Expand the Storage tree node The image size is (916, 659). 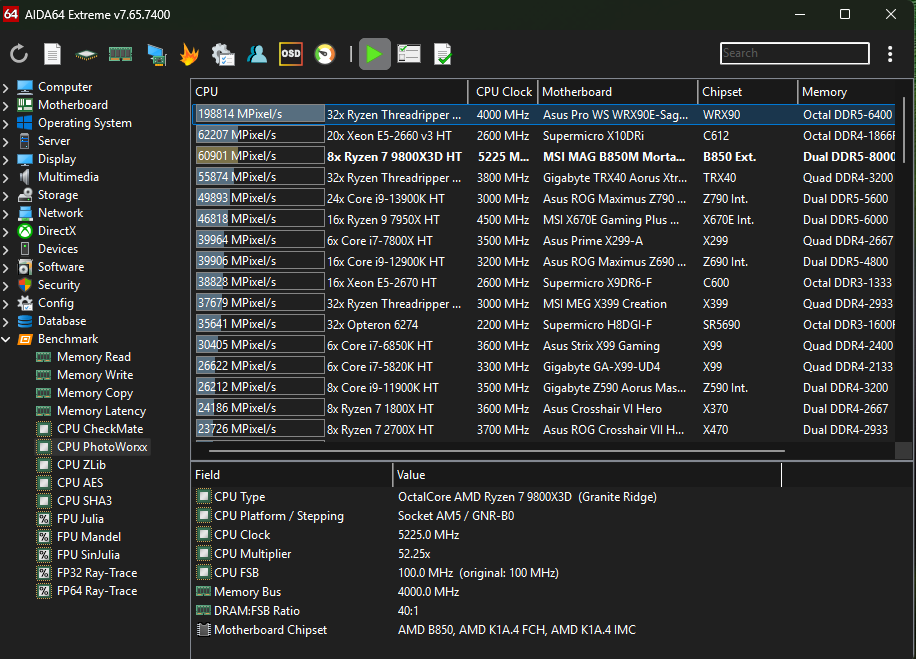(x=6, y=196)
